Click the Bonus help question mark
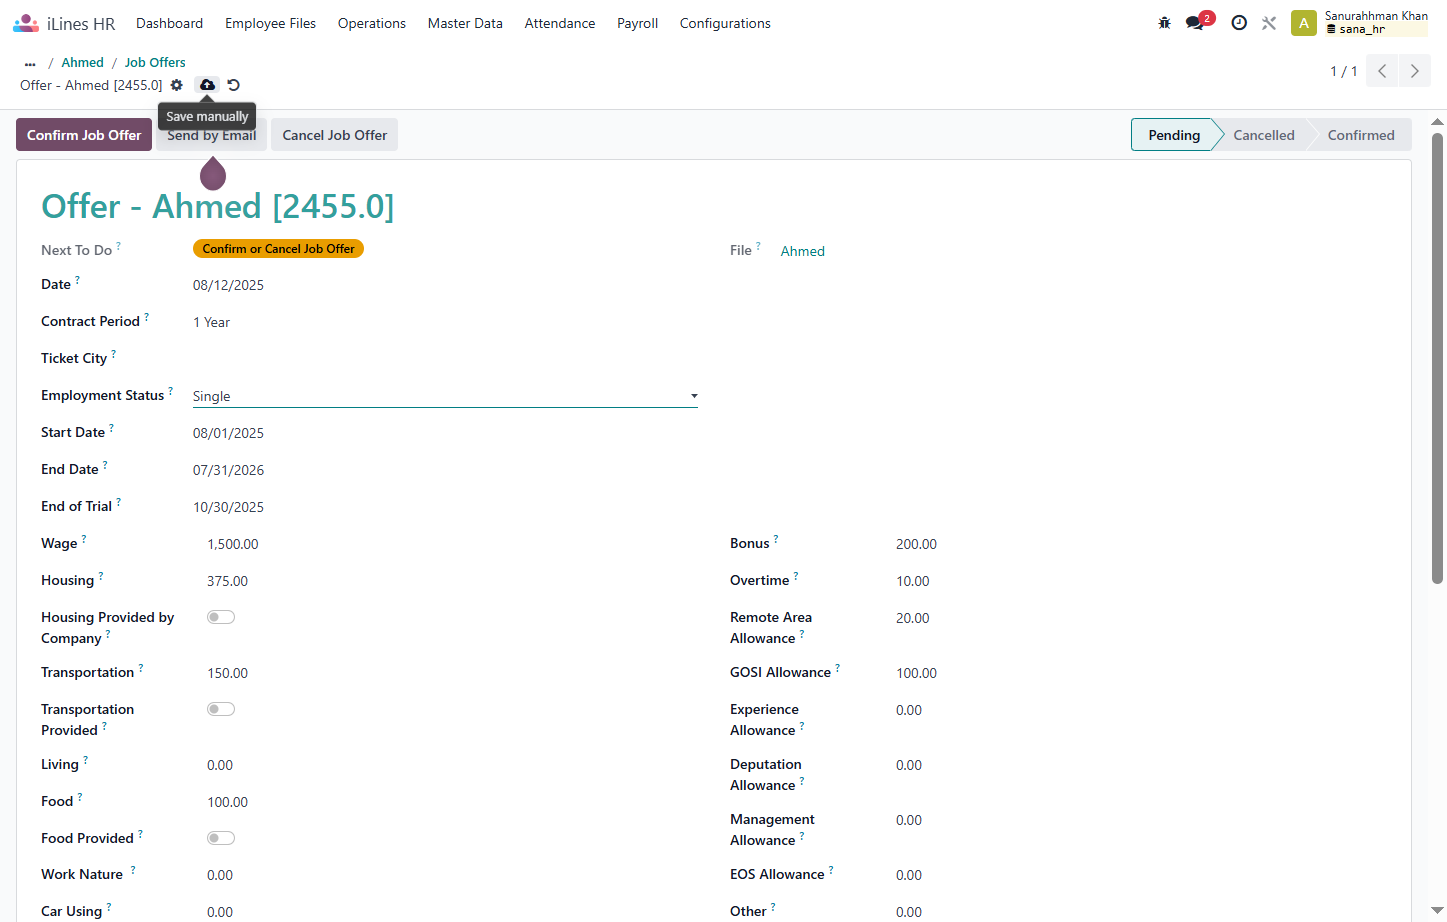 point(776,539)
